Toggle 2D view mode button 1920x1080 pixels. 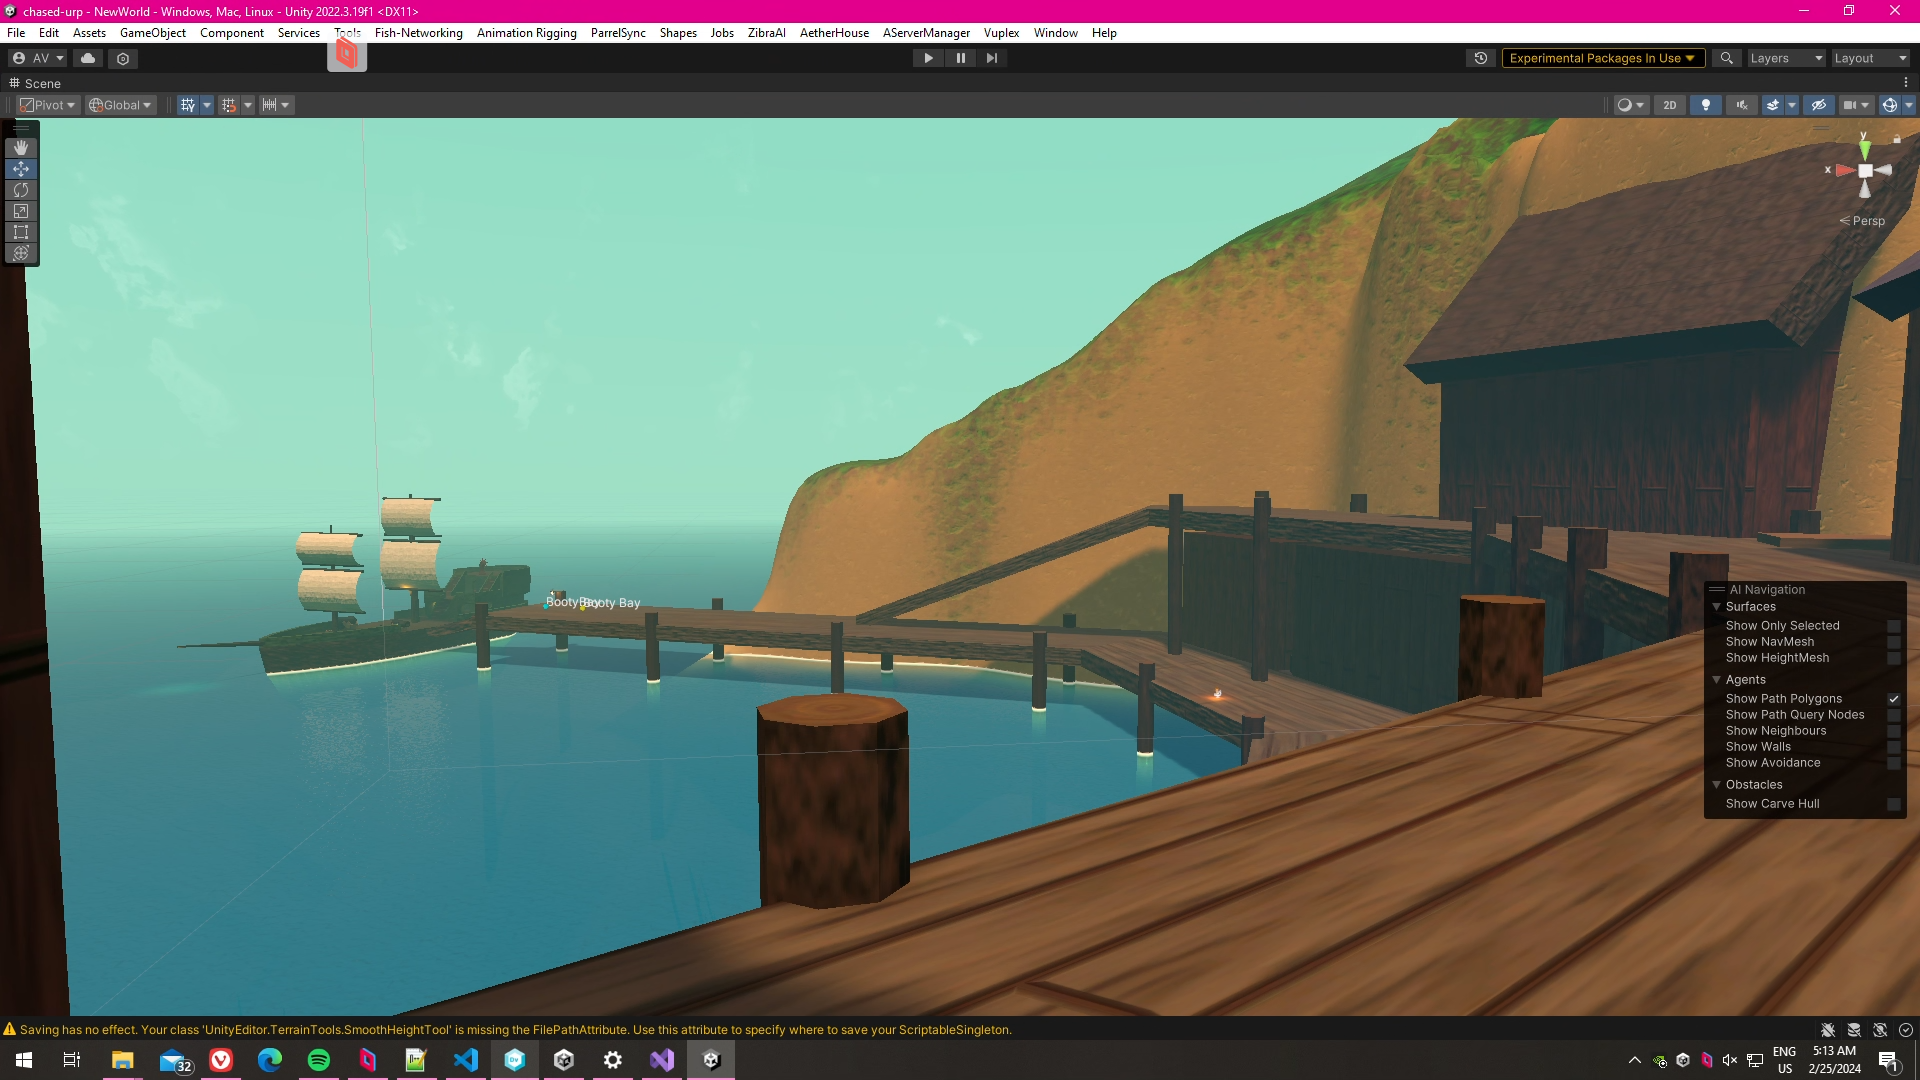pos(1670,105)
